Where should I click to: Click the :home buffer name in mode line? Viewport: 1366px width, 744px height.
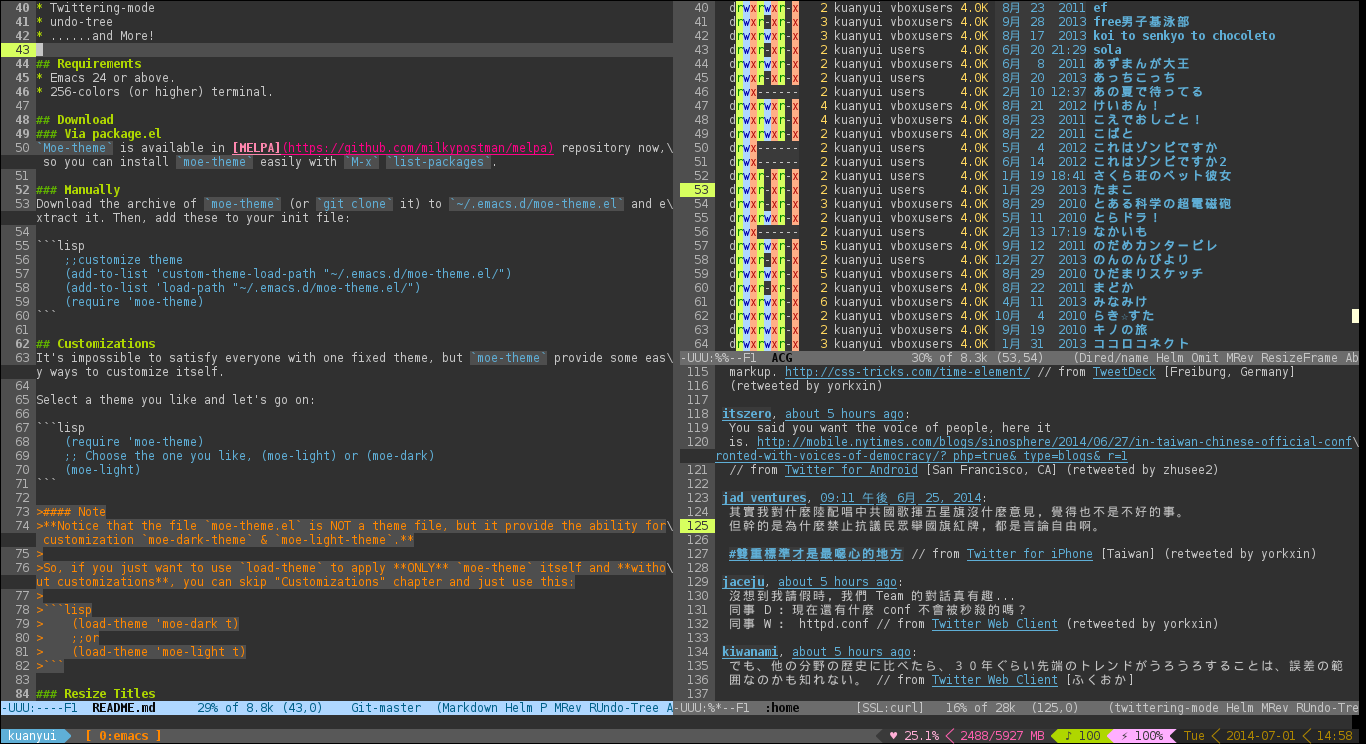782,708
